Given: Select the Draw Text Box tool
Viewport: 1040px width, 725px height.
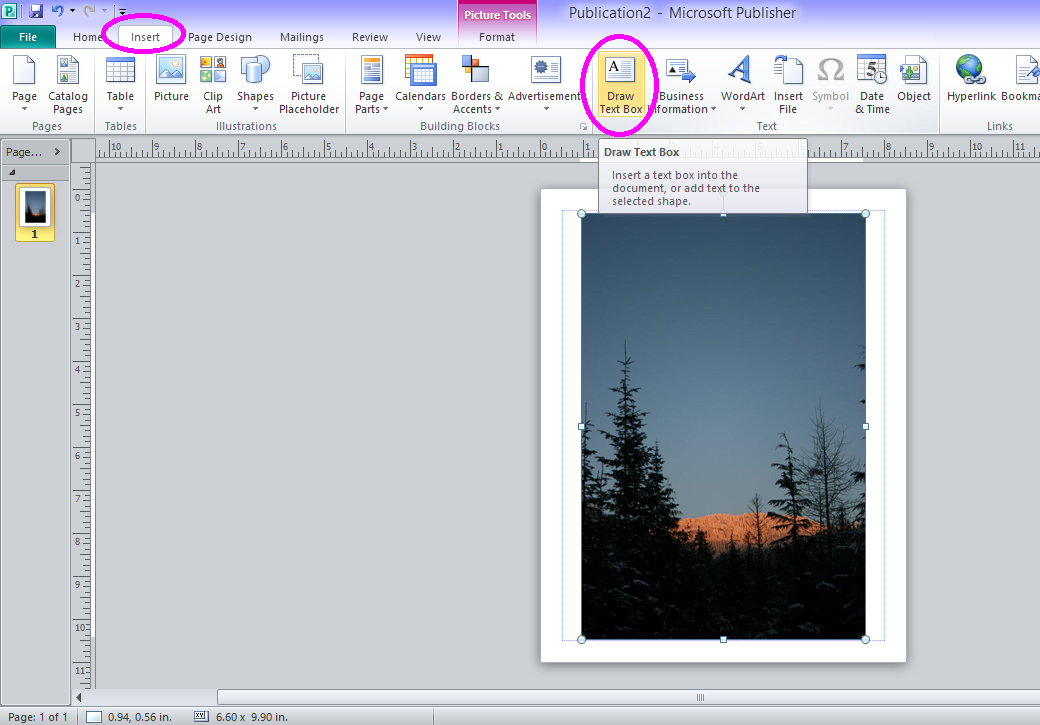Looking at the screenshot, I should pos(621,84).
